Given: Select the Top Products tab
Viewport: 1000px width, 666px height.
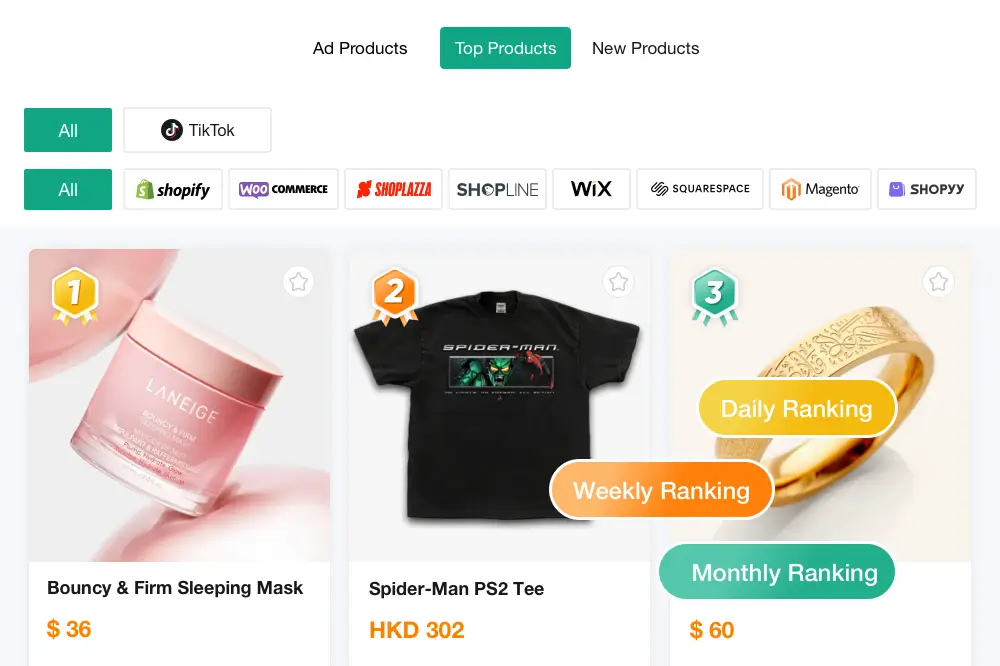Looking at the screenshot, I should tap(505, 48).
